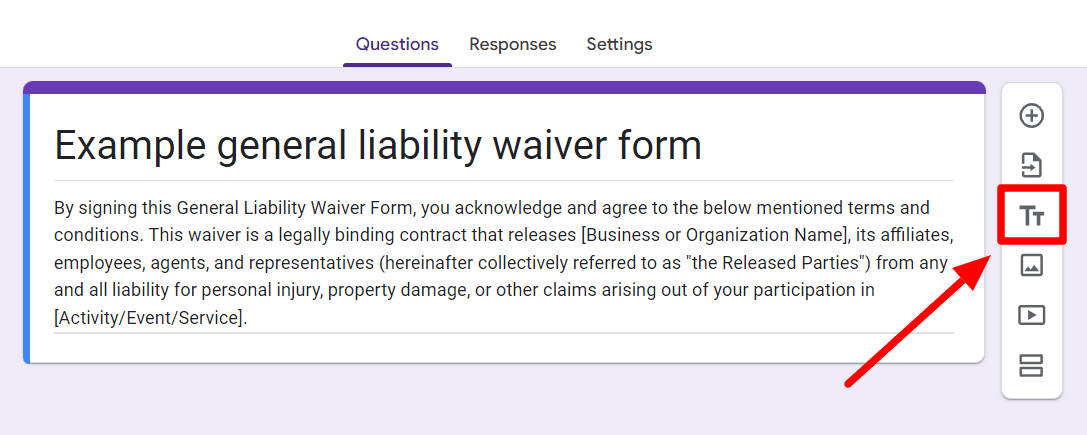
Task: Click the Add question plus icon
Action: pos(1032,116)
